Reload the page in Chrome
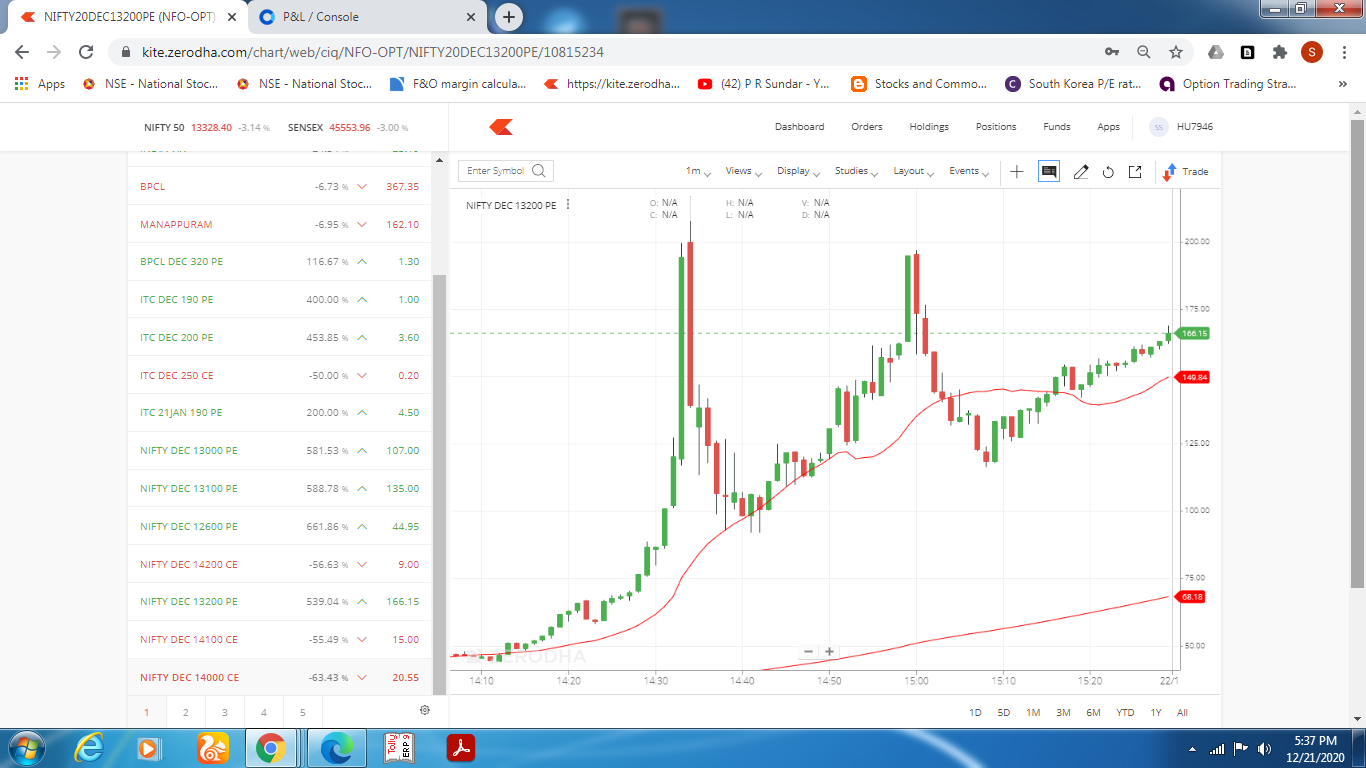1366x768 pixels. point(86,52)
